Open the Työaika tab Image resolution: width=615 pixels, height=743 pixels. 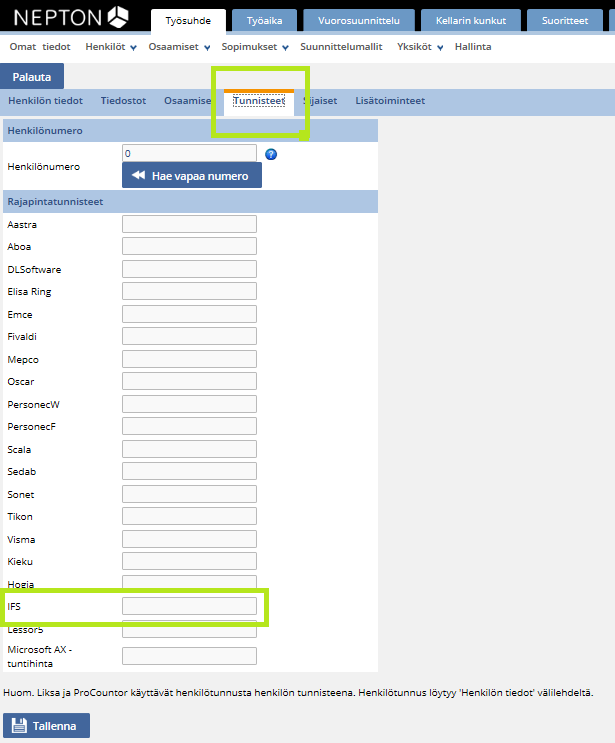coord(264,21)
